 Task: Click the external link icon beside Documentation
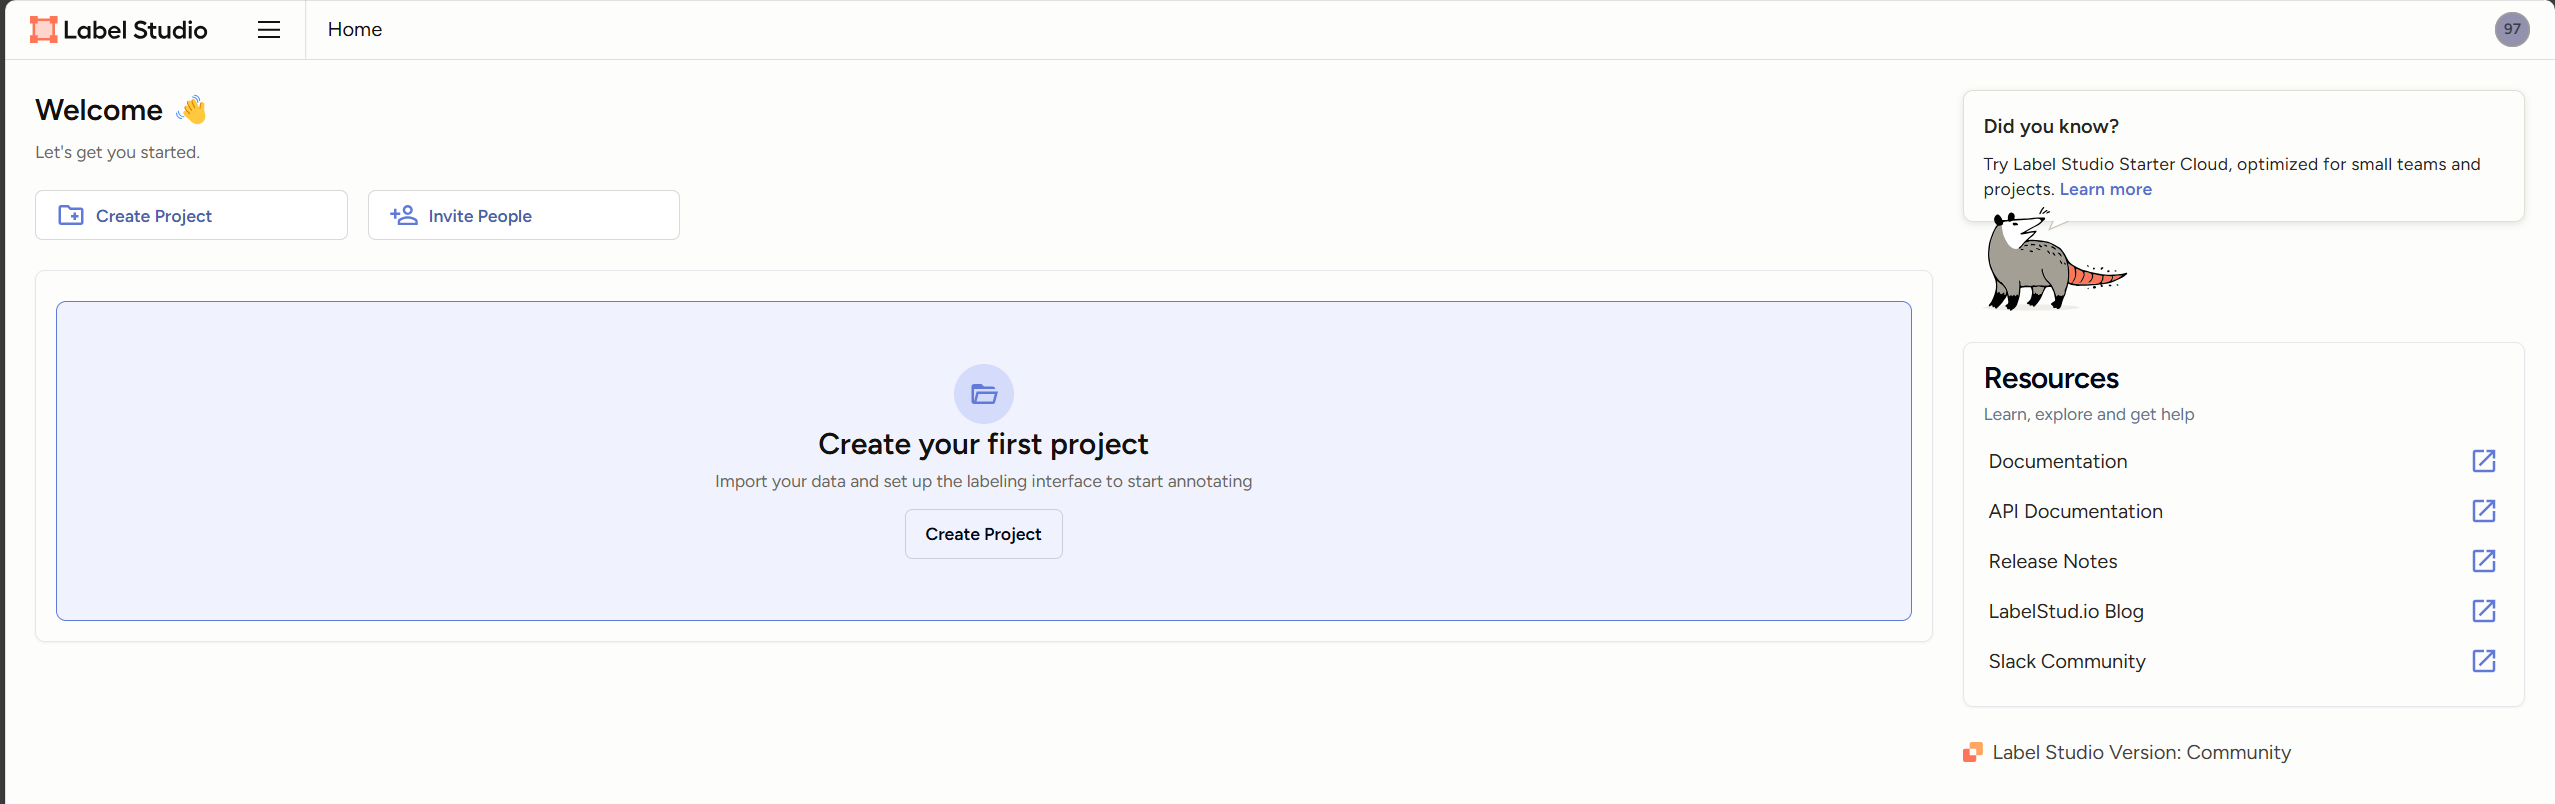2484,461
